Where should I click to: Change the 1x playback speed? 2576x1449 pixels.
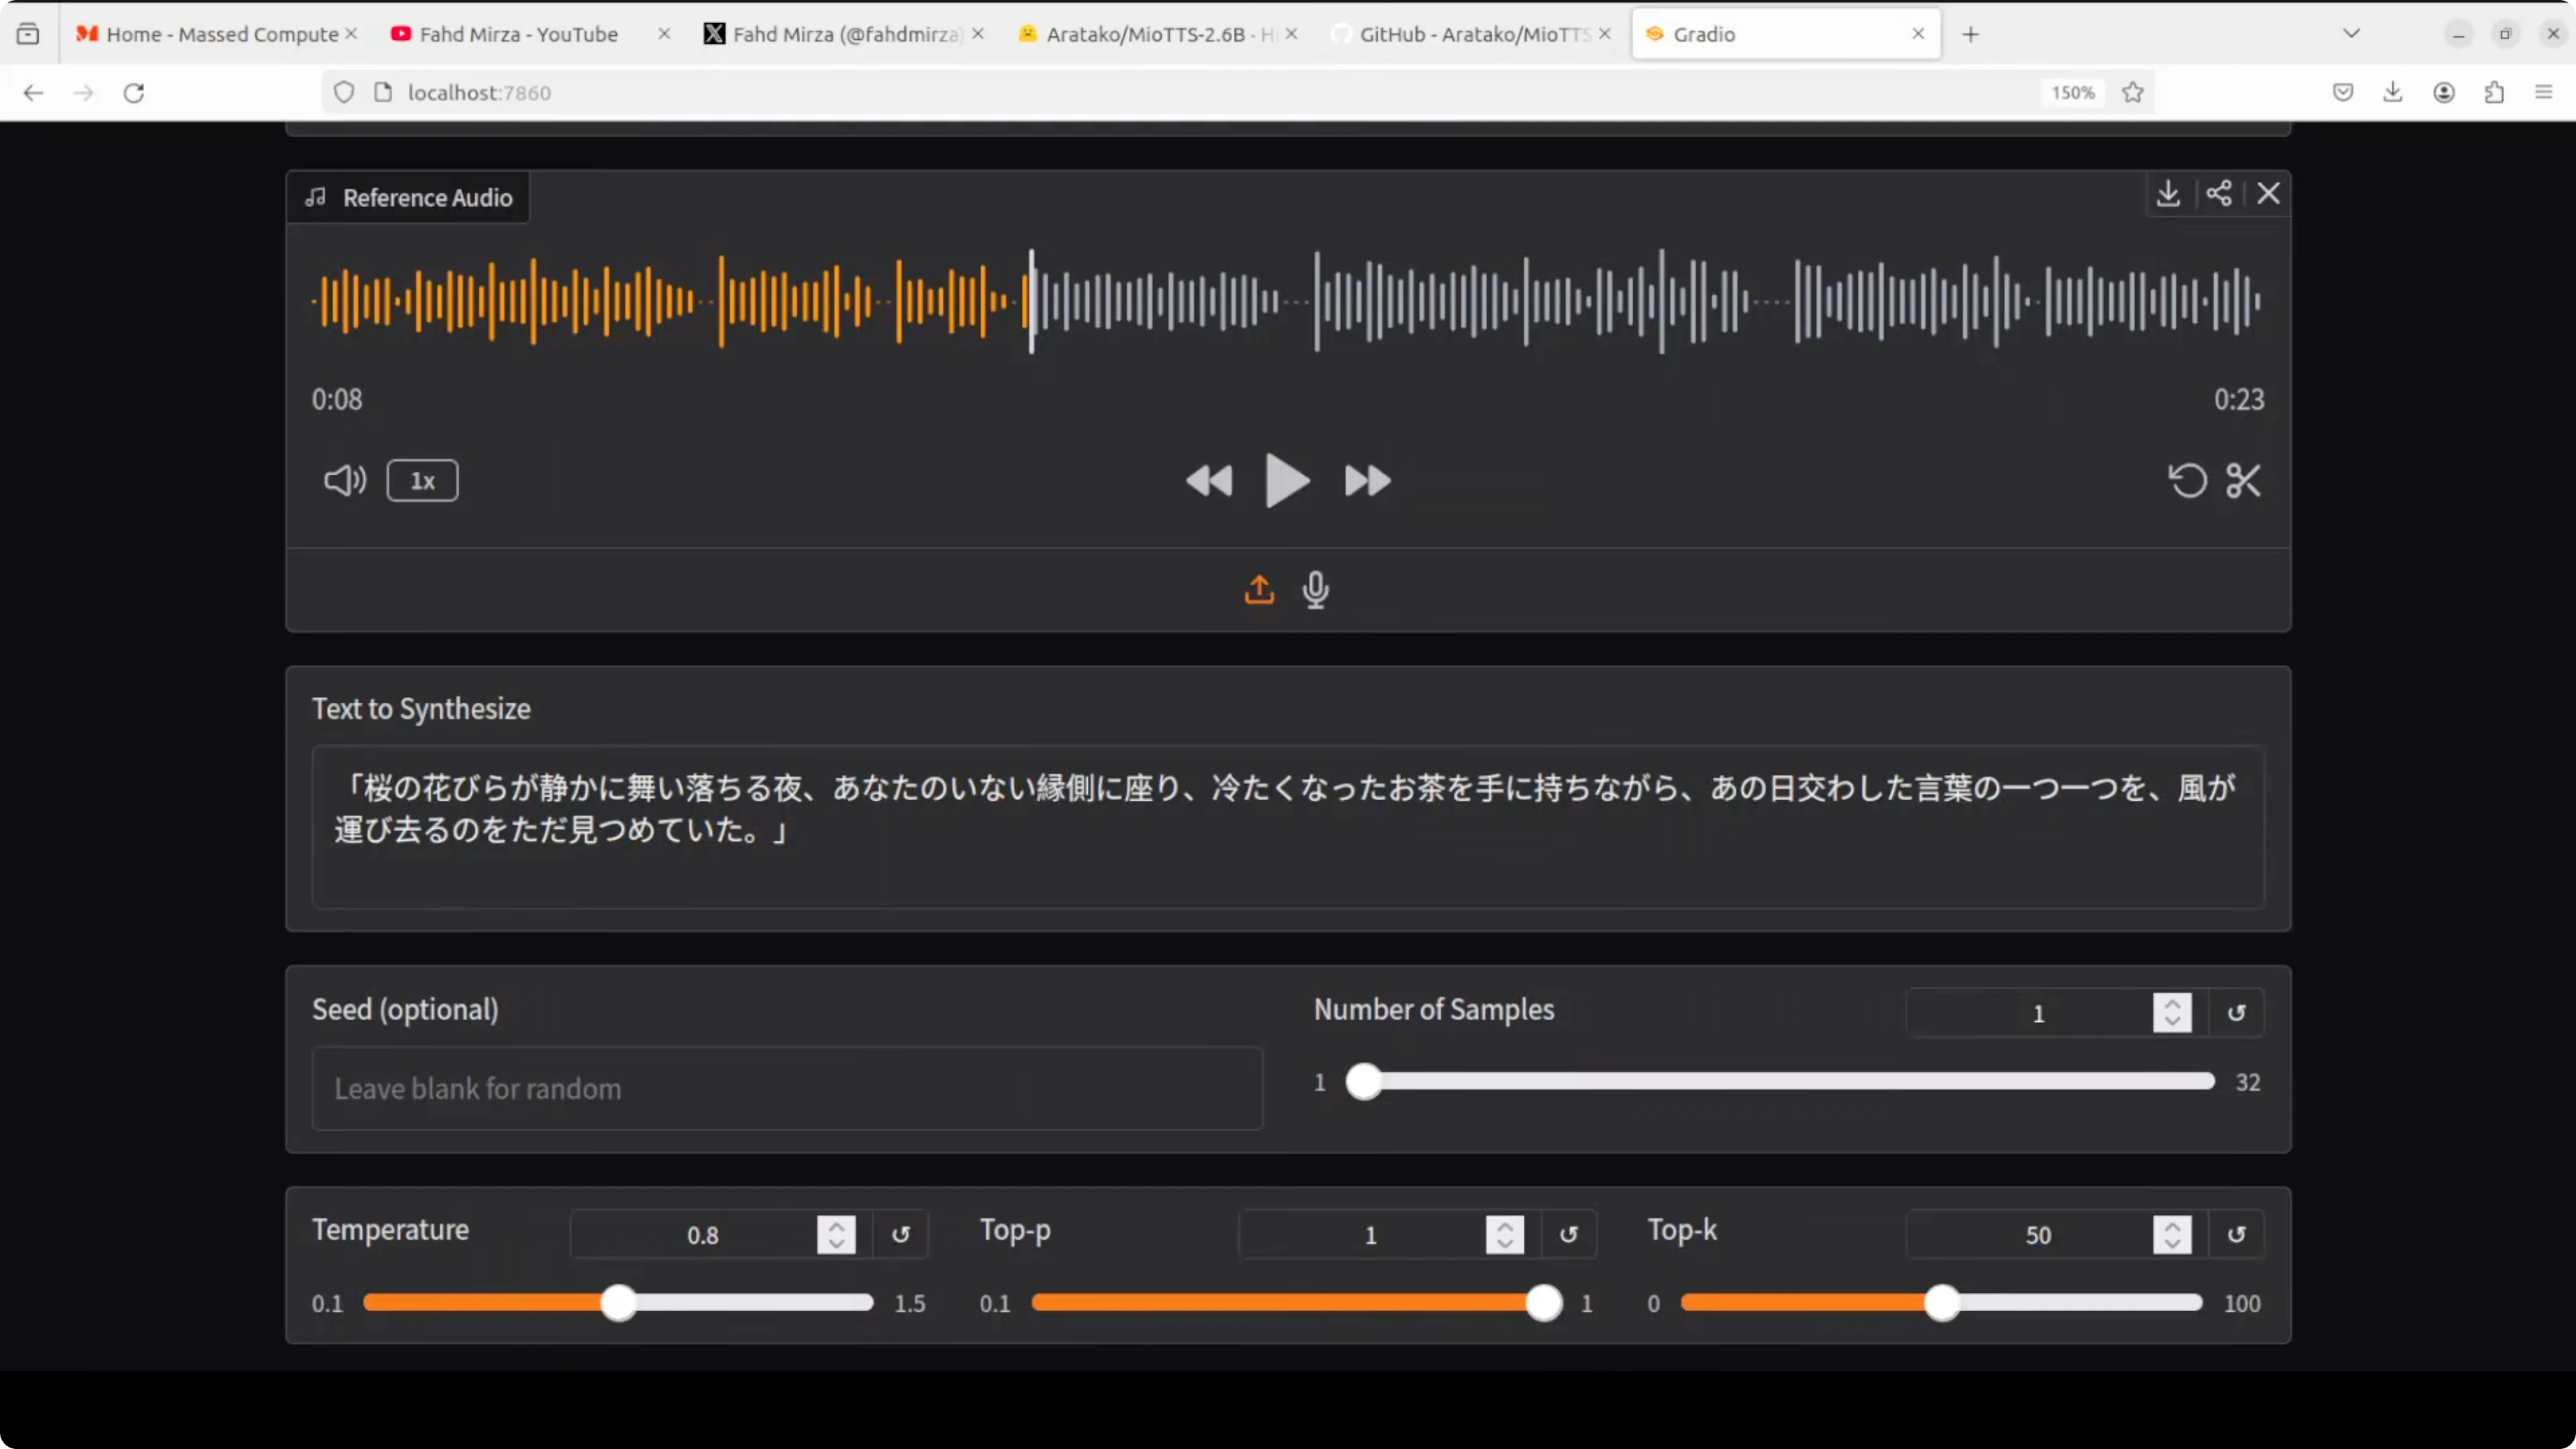pos(422,481)
